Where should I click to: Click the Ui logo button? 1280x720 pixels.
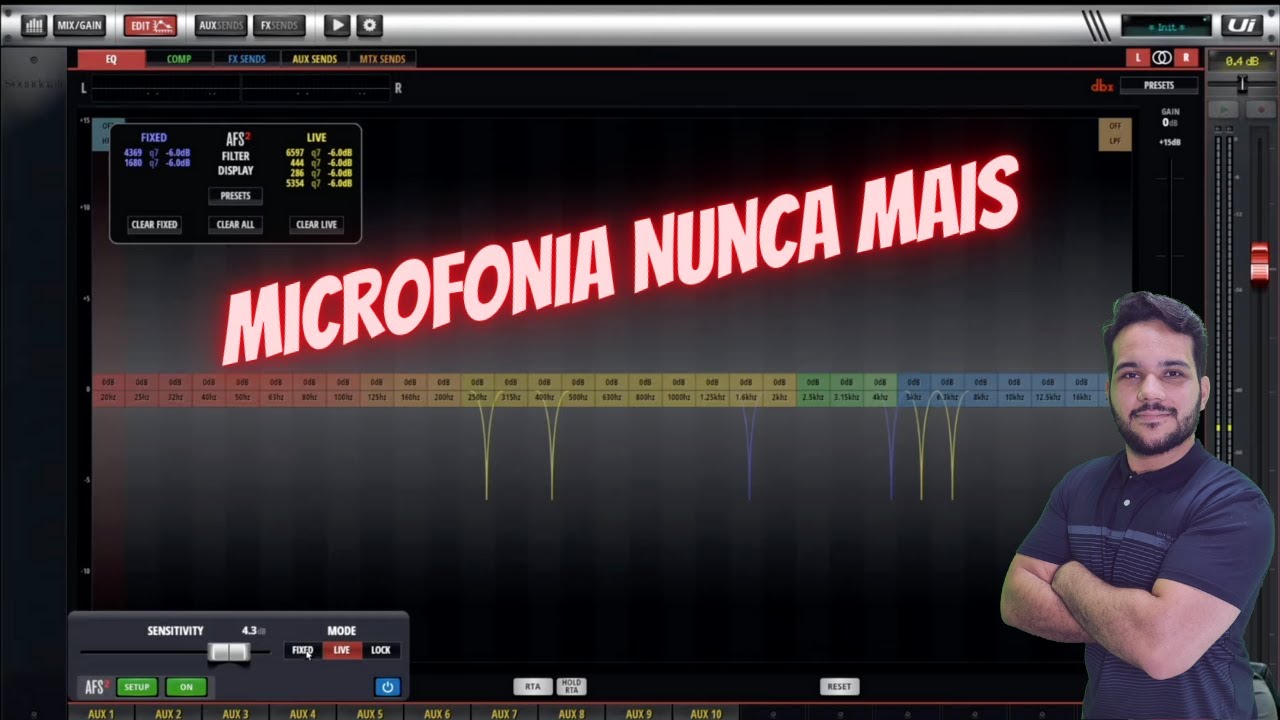click(x=1243, y=26)
